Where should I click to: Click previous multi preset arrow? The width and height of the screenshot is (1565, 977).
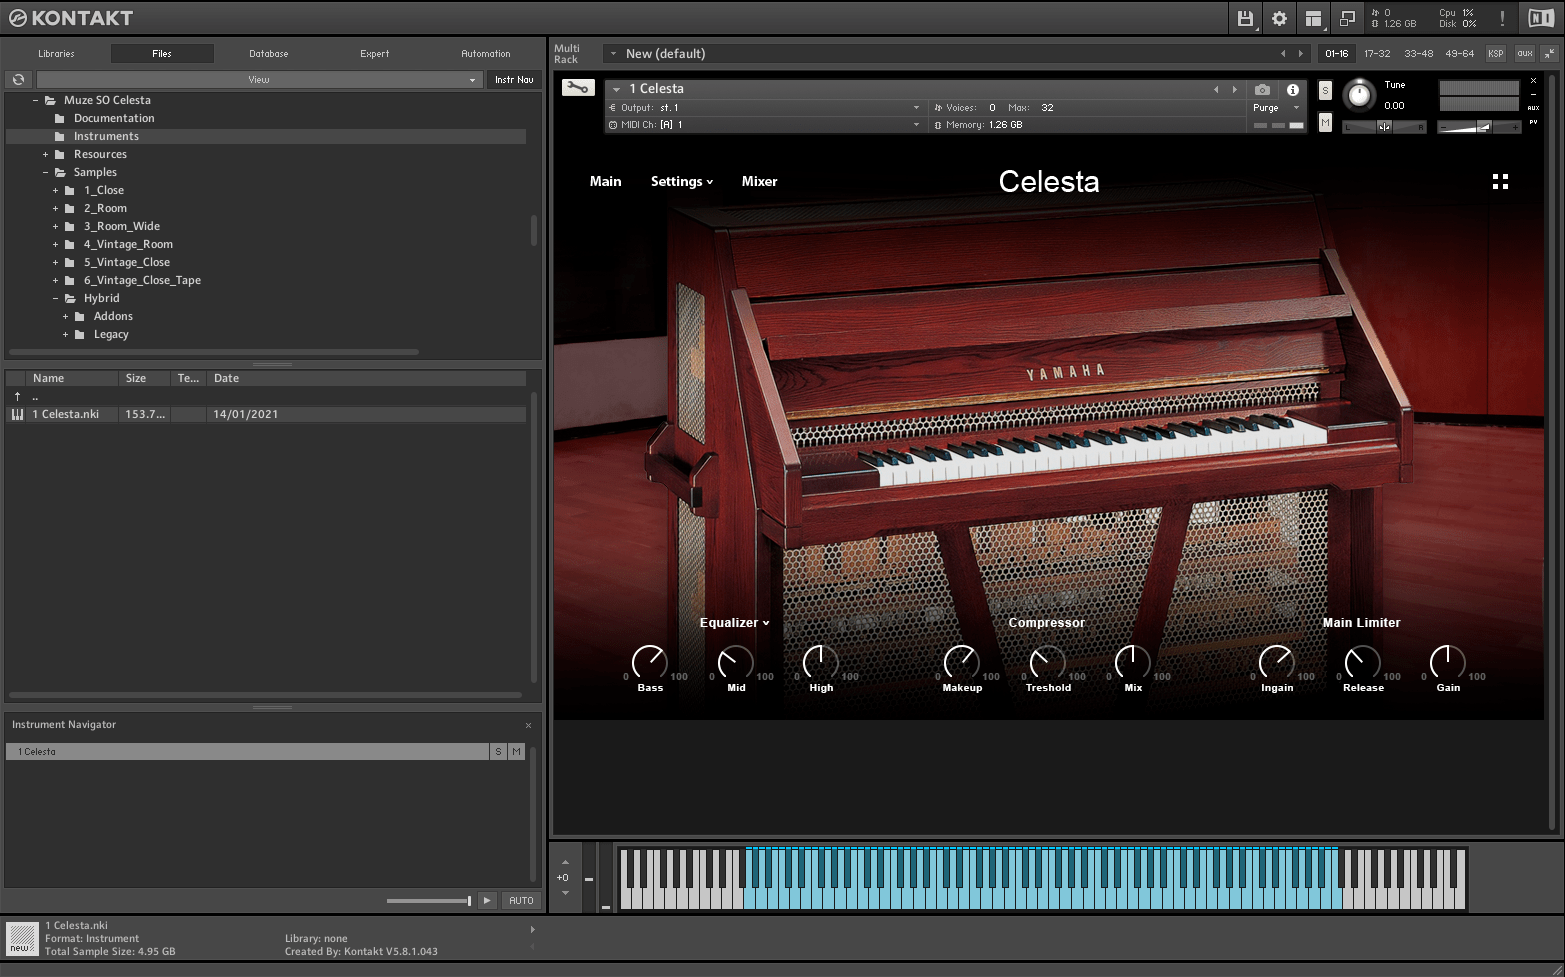point(1283,53)
